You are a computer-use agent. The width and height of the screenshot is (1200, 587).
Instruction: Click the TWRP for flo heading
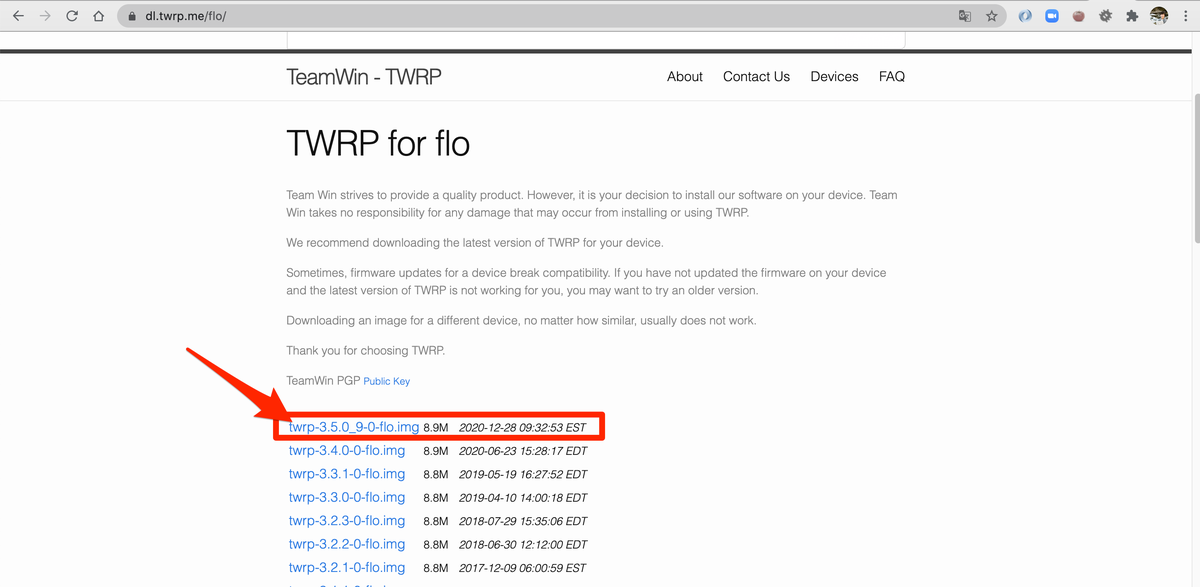tap(378, 144)
